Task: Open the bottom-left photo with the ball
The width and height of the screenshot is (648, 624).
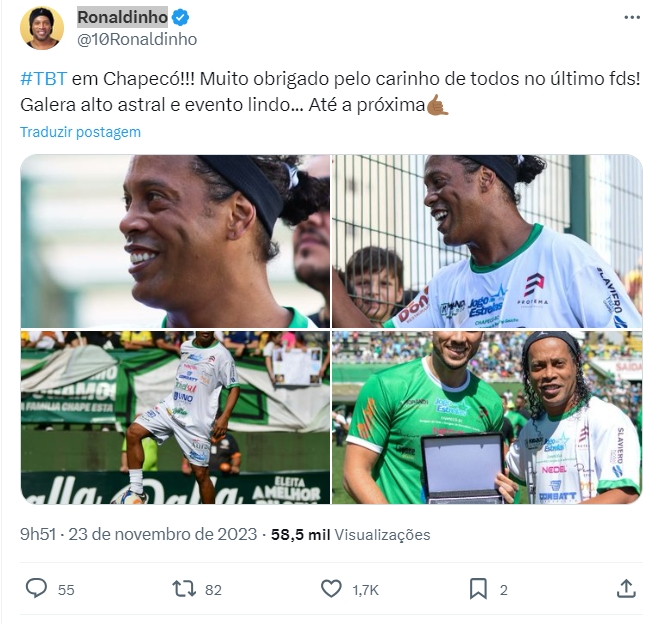Action: (x=175, y=417)
